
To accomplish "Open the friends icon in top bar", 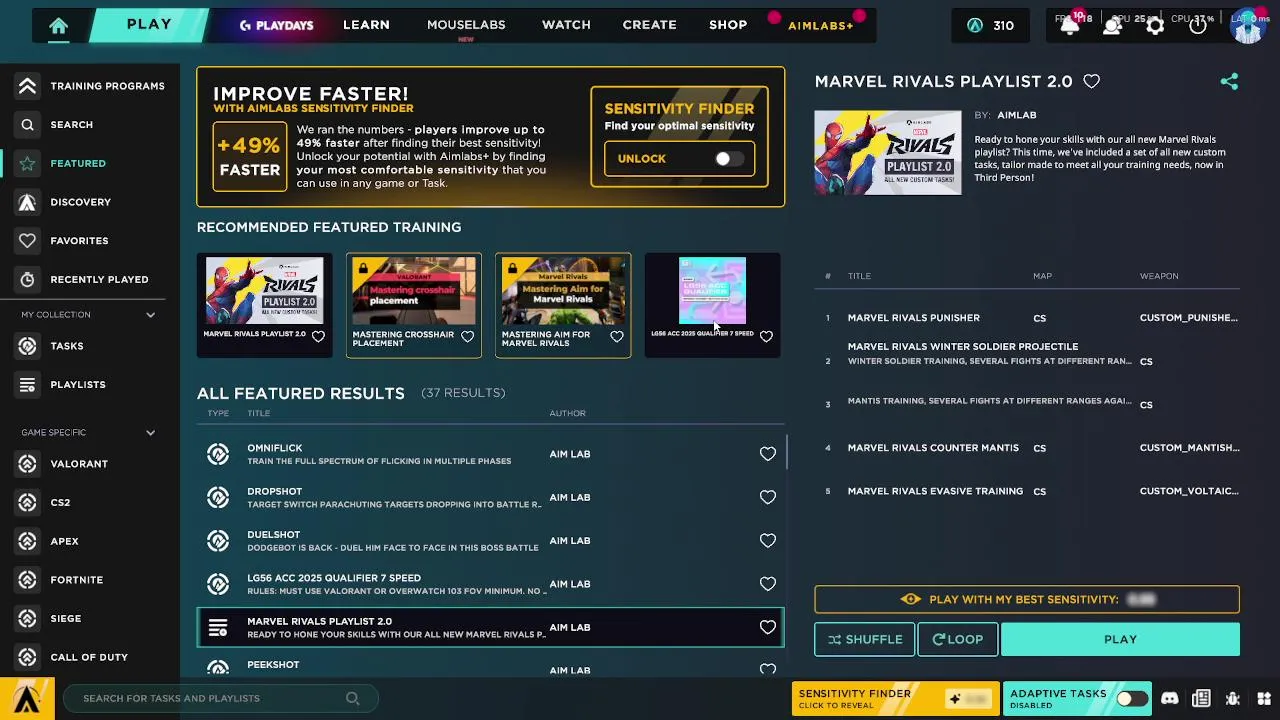I will click(1112, 26).
